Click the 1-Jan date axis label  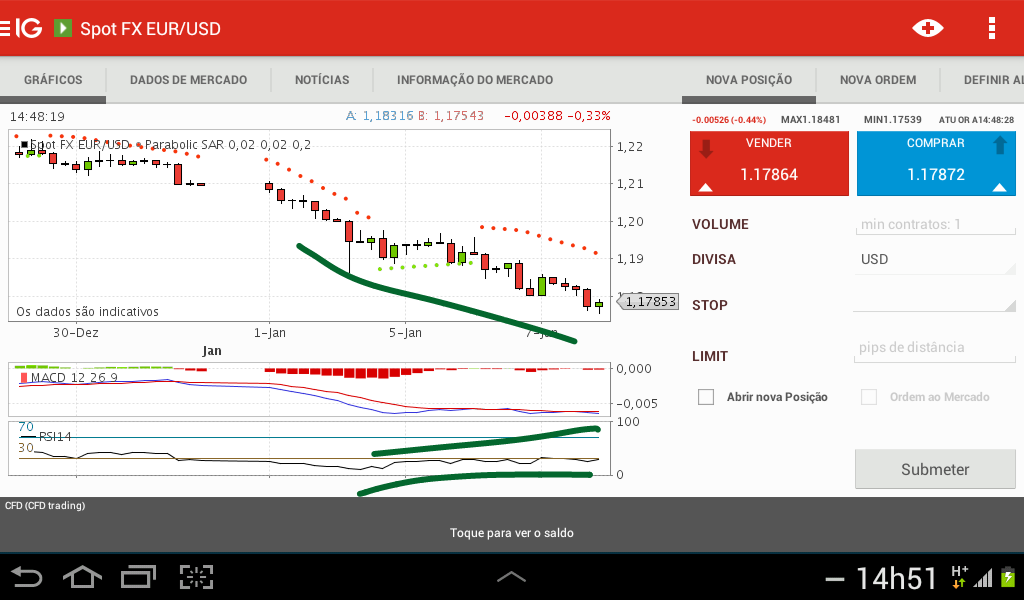tap(270, 332)
